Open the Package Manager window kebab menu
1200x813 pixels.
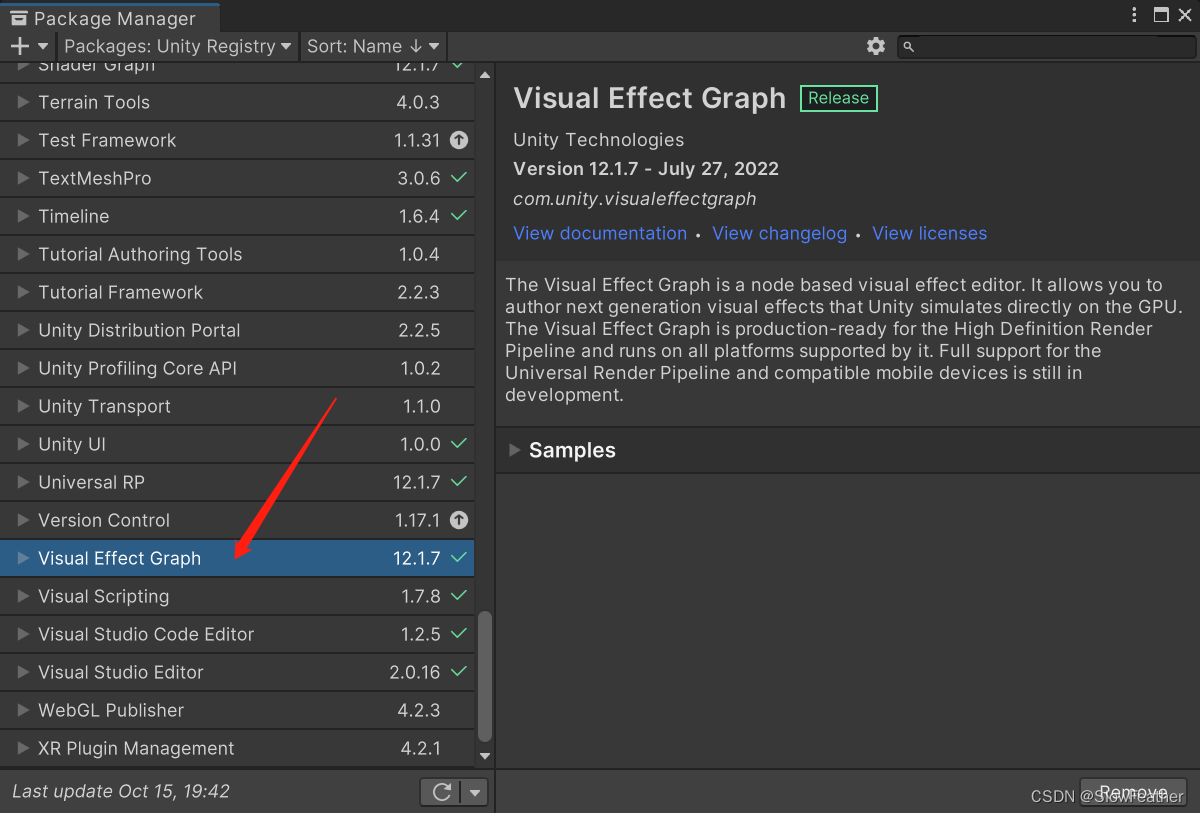[1134, 15]
